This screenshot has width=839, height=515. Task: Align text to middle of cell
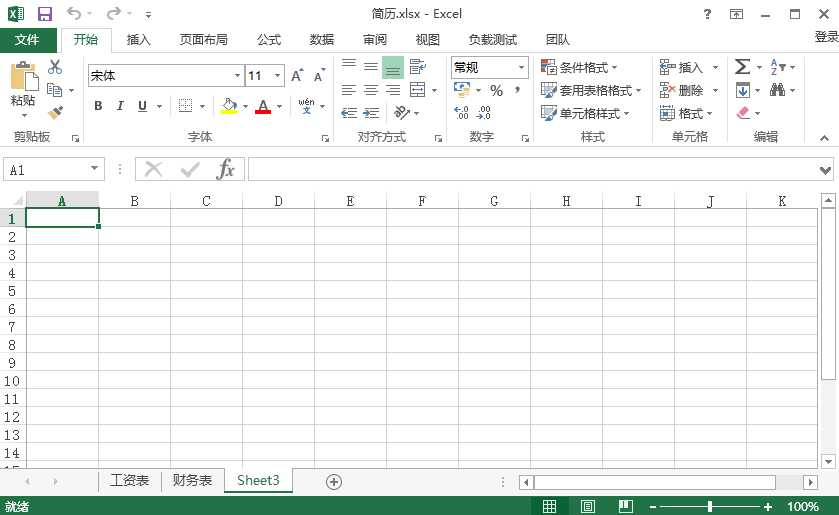point(371,66)
